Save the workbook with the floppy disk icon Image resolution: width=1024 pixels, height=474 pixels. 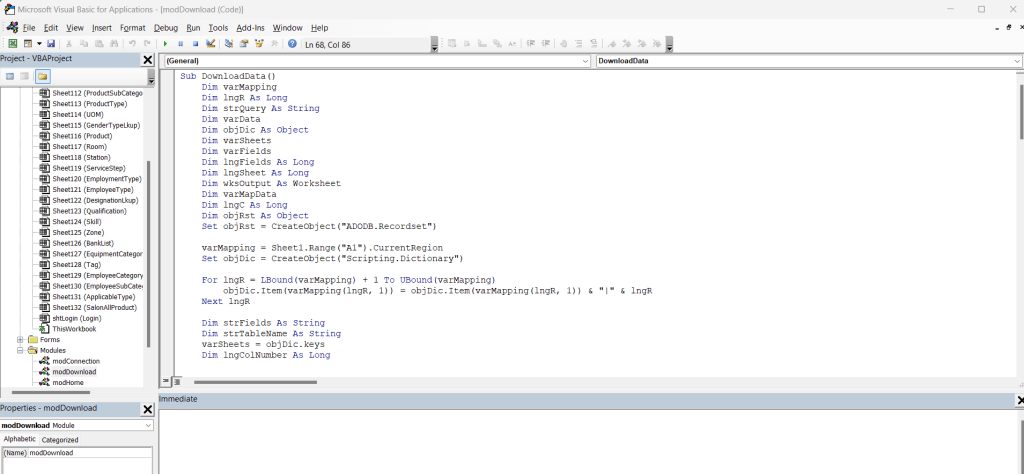51,44
